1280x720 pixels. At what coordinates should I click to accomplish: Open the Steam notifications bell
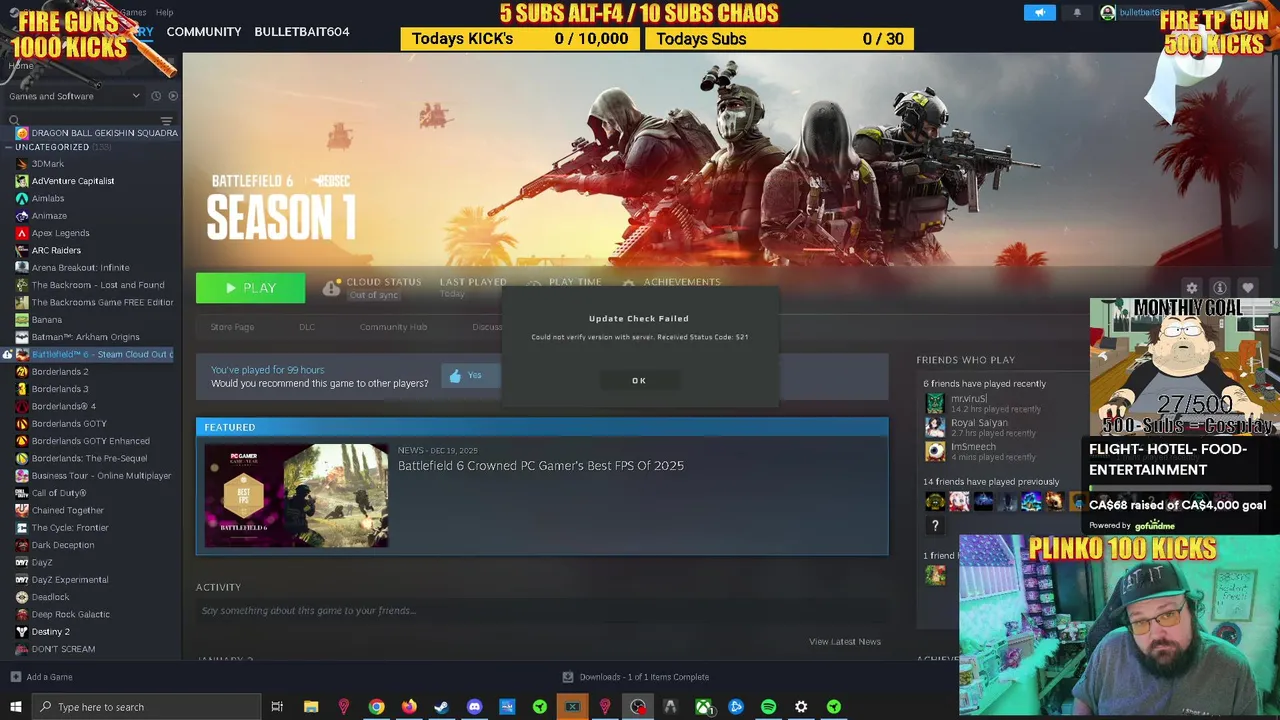[1077, 13]
